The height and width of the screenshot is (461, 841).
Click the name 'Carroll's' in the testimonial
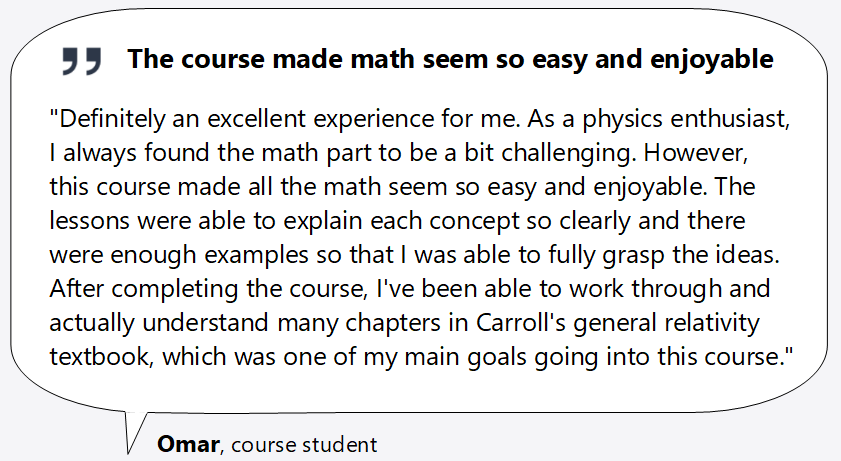point(521,323)
